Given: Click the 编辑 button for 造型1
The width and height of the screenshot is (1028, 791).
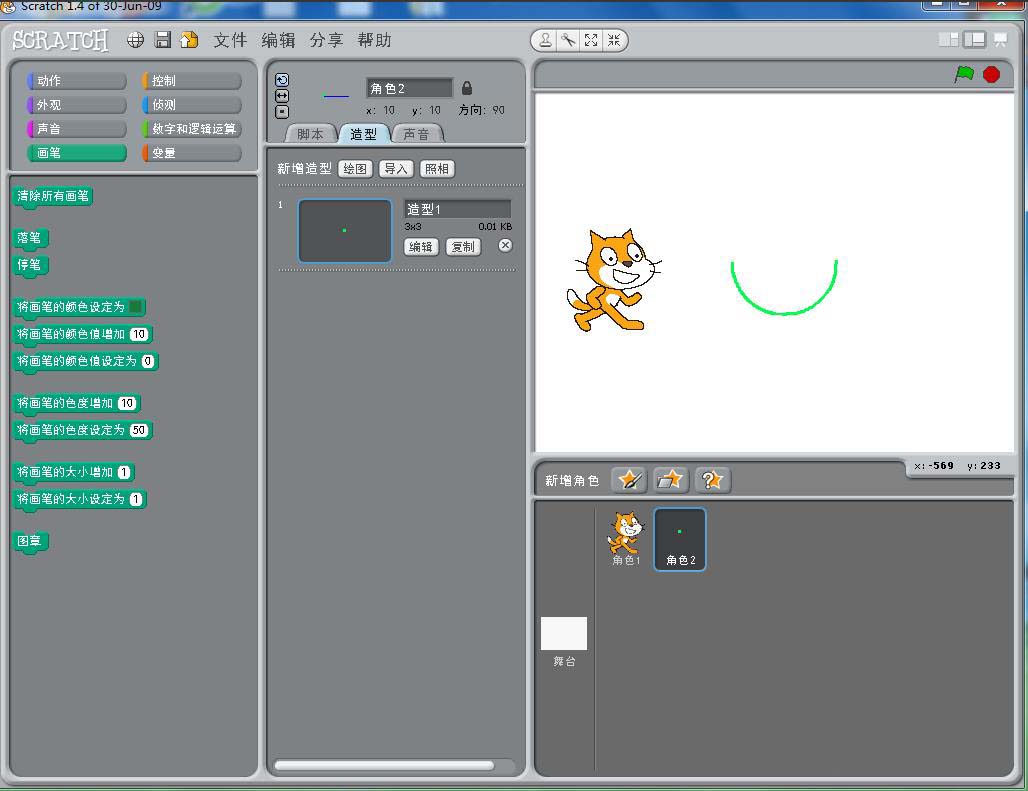Looking at the screenshot, I should click(420, 246).
